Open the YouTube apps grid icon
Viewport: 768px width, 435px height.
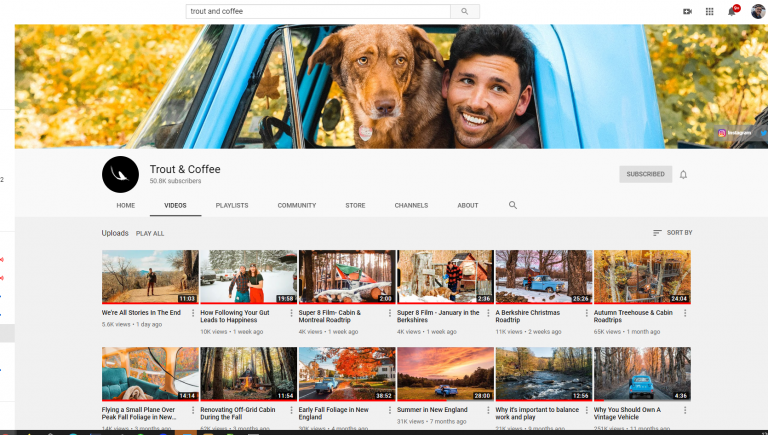click(710, 11)
